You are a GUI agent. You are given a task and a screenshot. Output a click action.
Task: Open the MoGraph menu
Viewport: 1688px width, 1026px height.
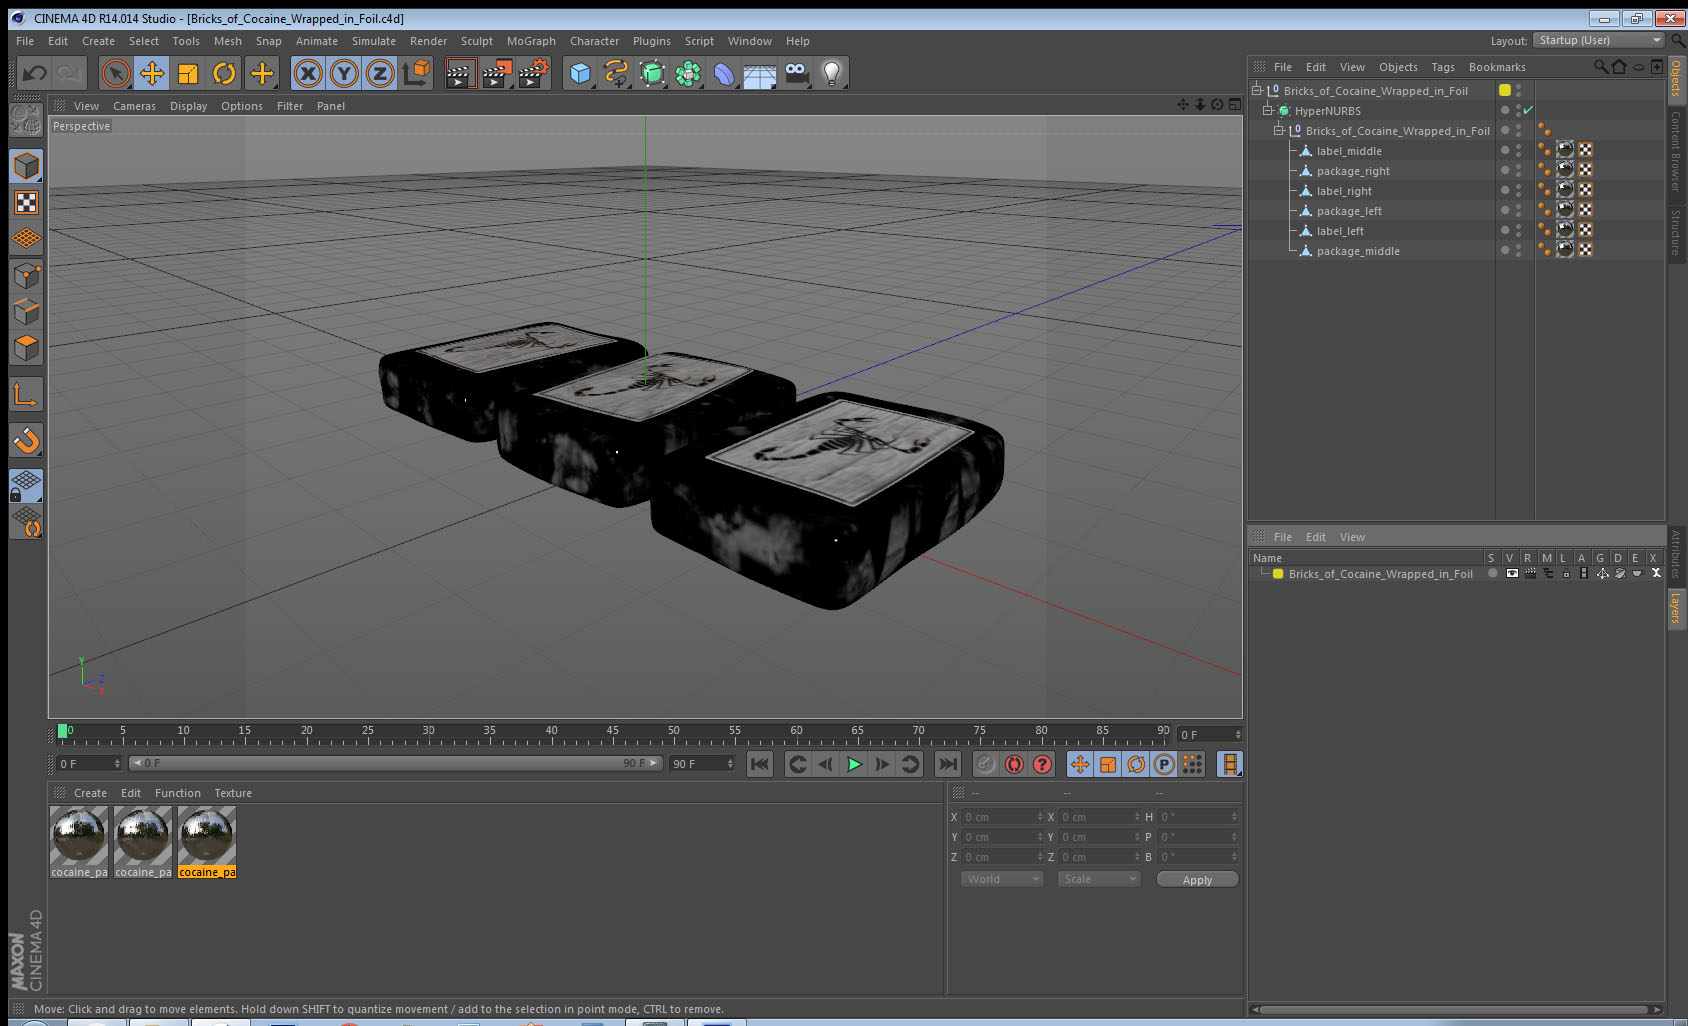531,41
